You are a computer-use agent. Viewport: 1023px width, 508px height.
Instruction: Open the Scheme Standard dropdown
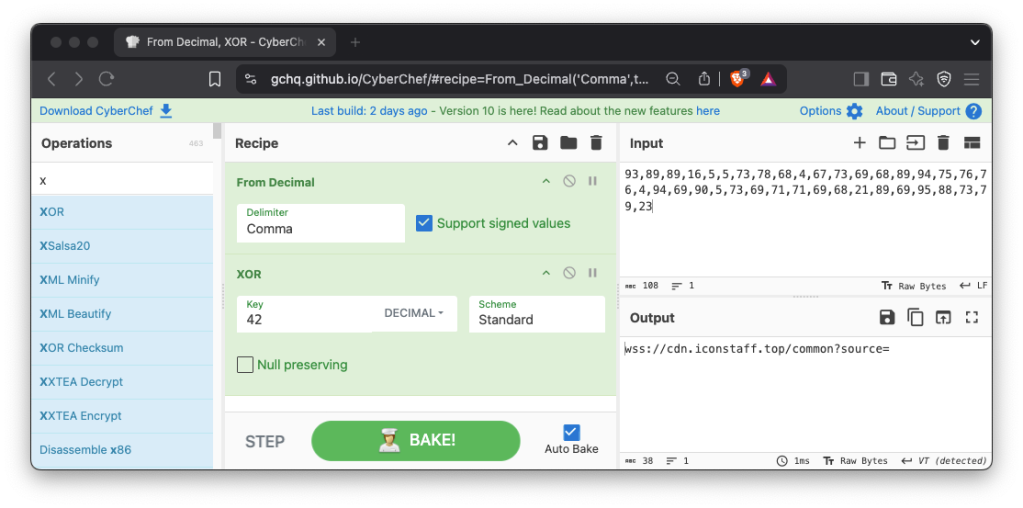coord(536,314)
